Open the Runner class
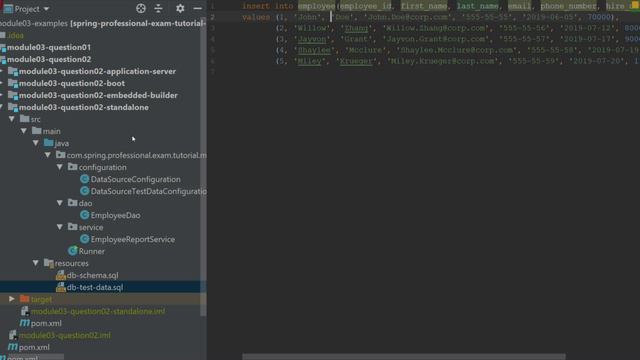The width and height of the screenshot is (640, 360). (91, 251)
